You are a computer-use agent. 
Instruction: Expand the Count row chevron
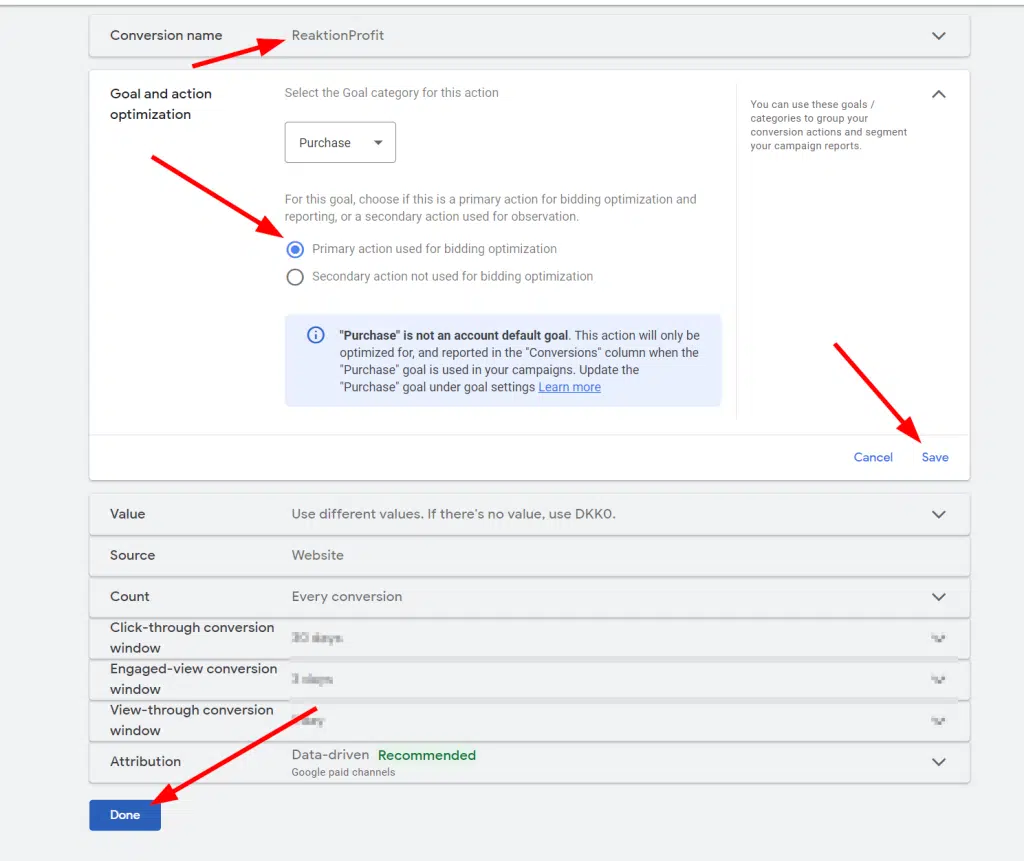point(938,597)
